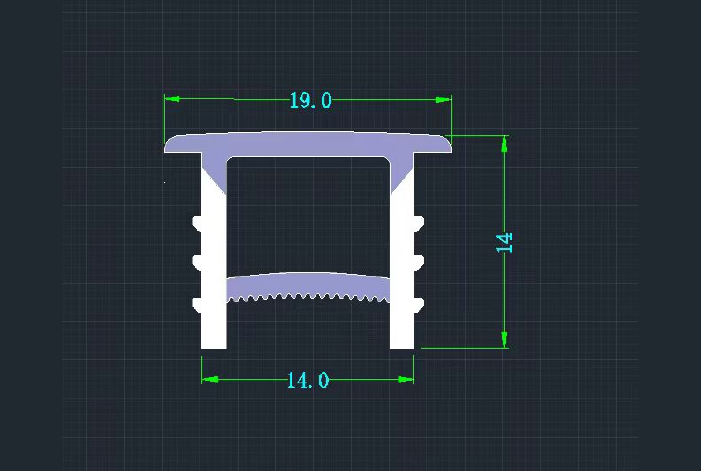Image resolution: width=701 pixels, height=471 pixels.
Task: Pick the middle barb on the left leg
Action: 198,261
